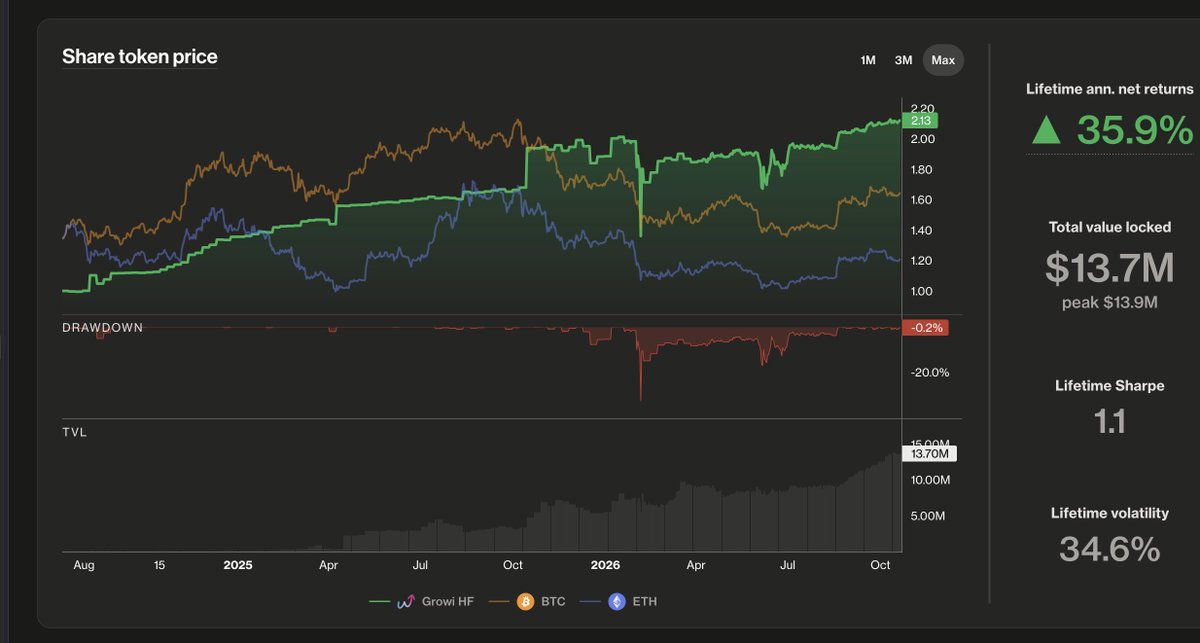Click the 34.6% lifetime volatility value
The image size is (1200, 643).
click(x=1109, y=548)
